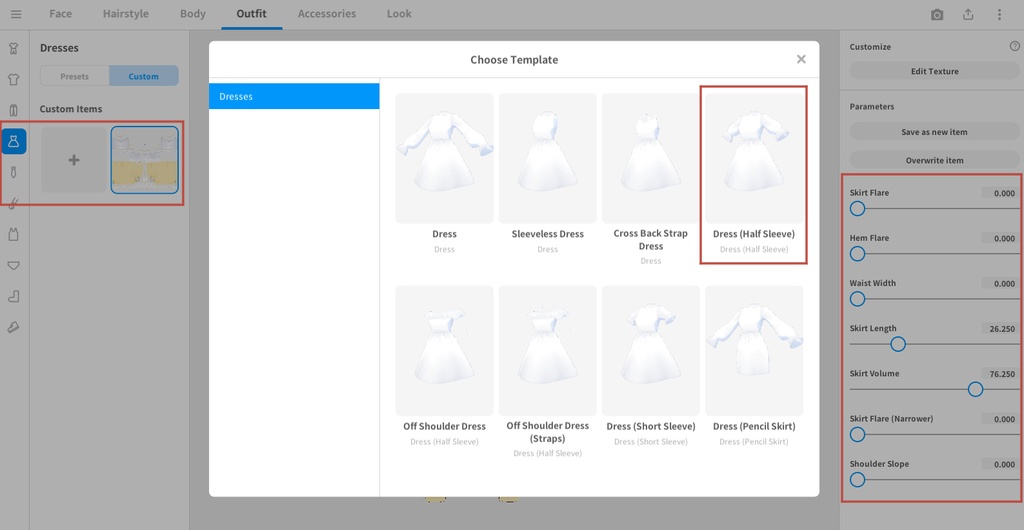Select Dresses category in template dialog
This screenshot has height=530, width=1024.
click(x=294, y=97)
